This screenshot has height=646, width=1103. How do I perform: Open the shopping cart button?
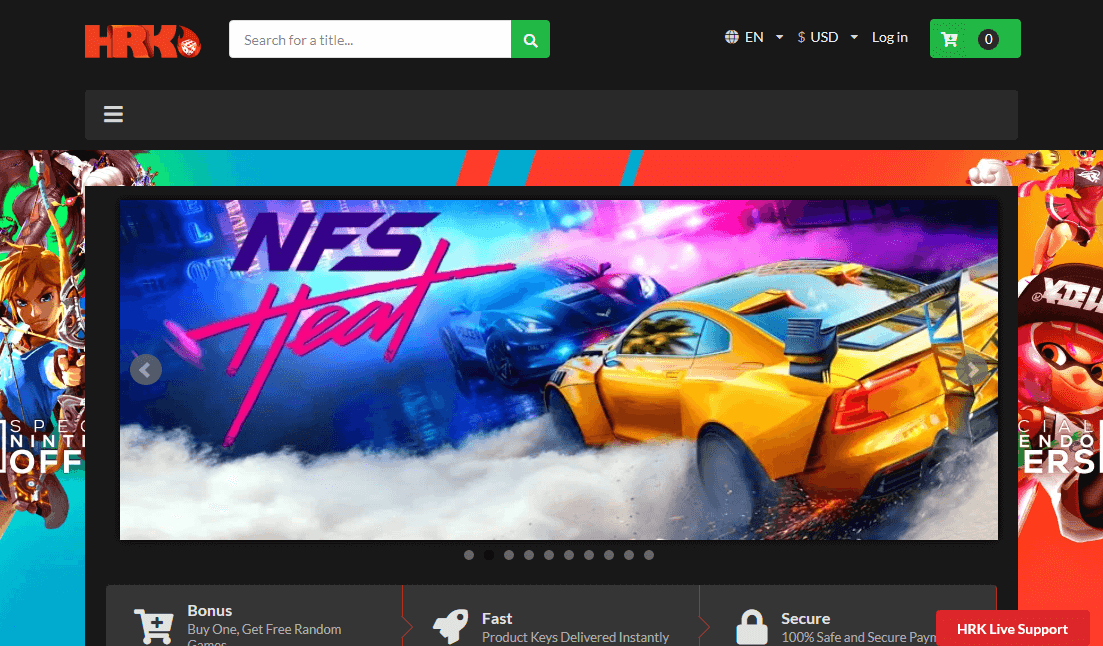[x=975, y=39]
